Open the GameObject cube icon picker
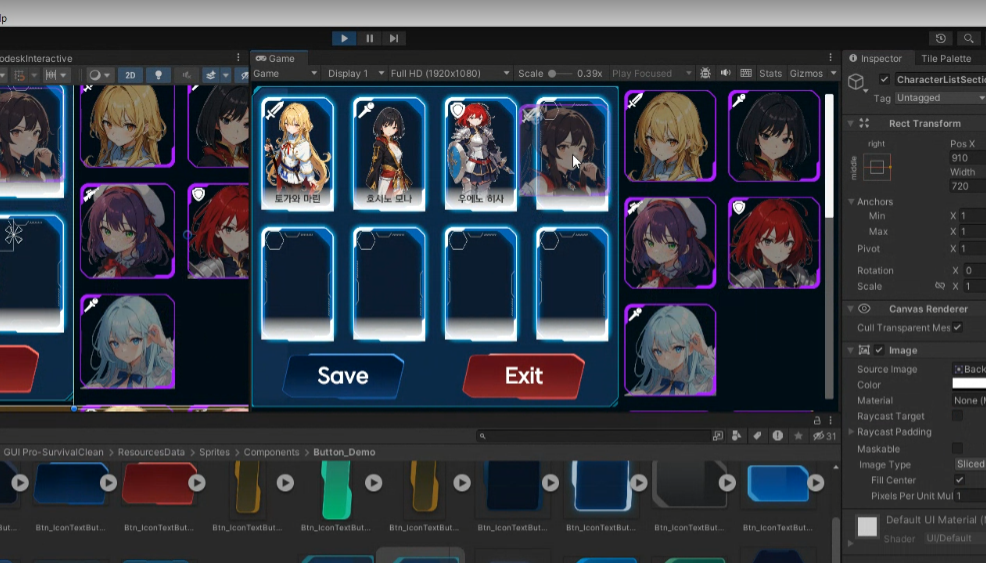The height and width of the screenshot is (563, 986). click(856, 82)
